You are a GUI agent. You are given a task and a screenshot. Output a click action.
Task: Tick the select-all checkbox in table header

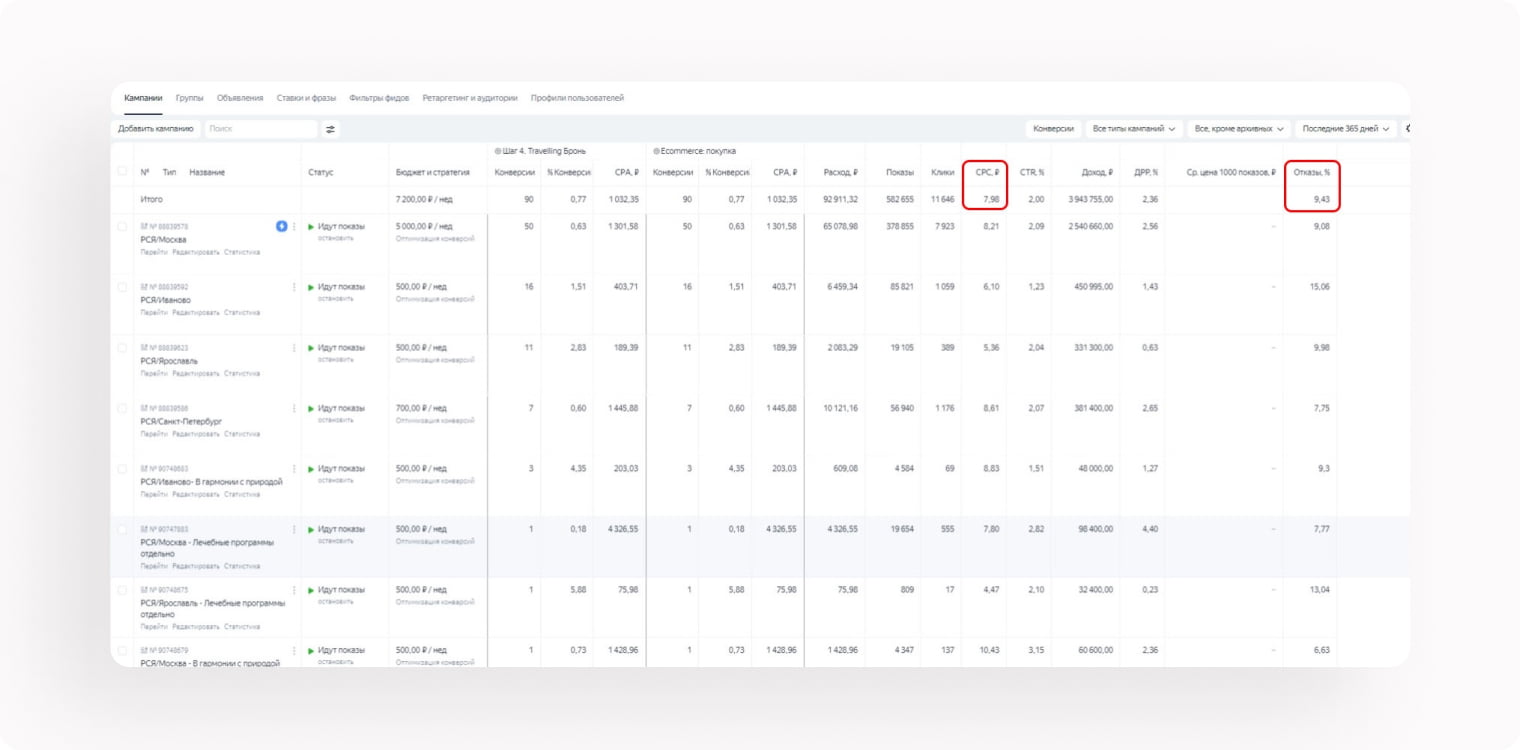pos(122,172)
